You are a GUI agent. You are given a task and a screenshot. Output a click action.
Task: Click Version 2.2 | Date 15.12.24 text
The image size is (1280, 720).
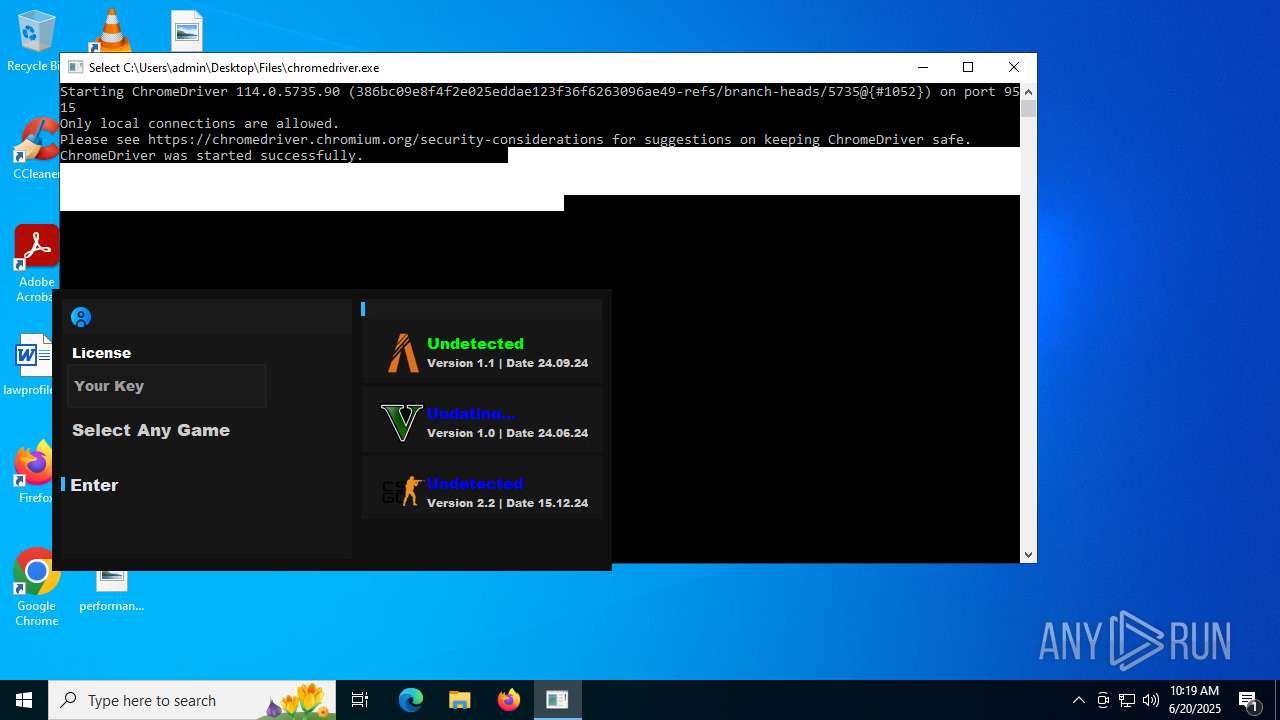(x=507, y=503)
